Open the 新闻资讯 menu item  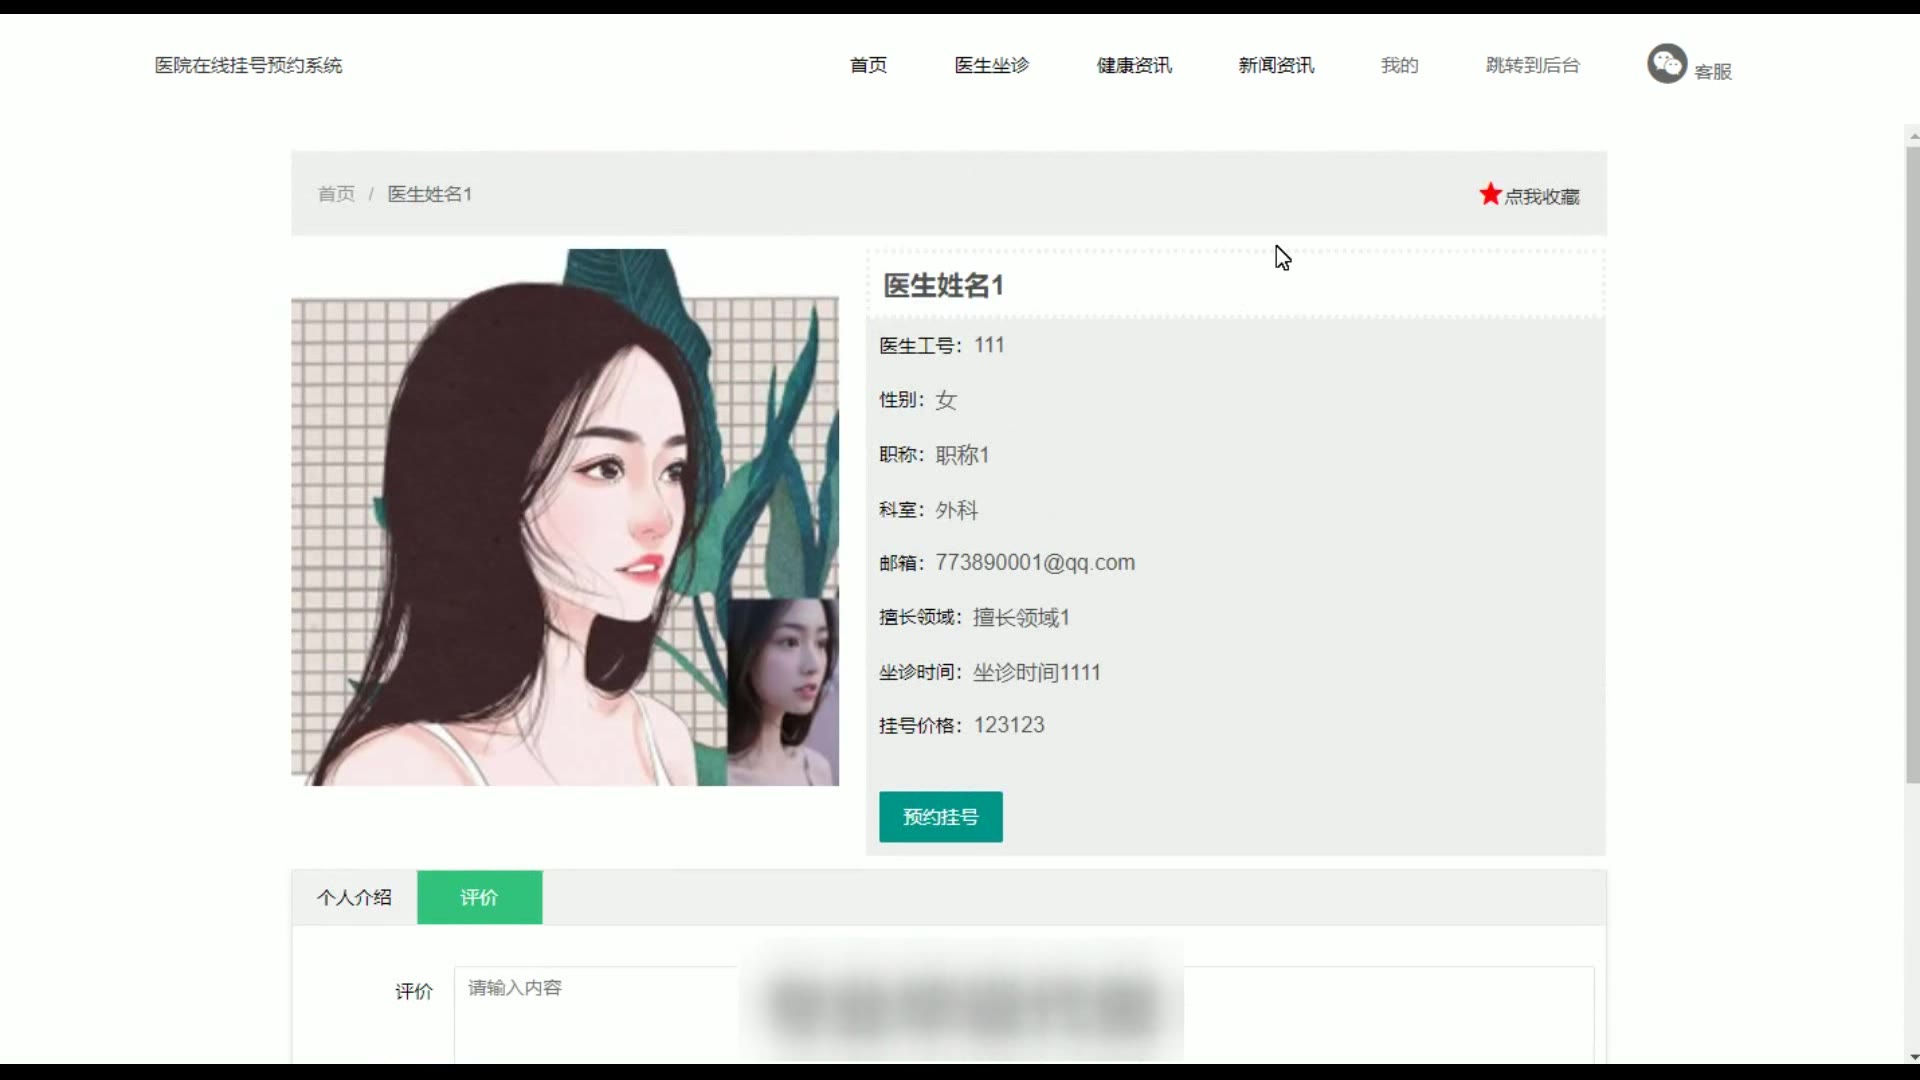coord(1276,65)
